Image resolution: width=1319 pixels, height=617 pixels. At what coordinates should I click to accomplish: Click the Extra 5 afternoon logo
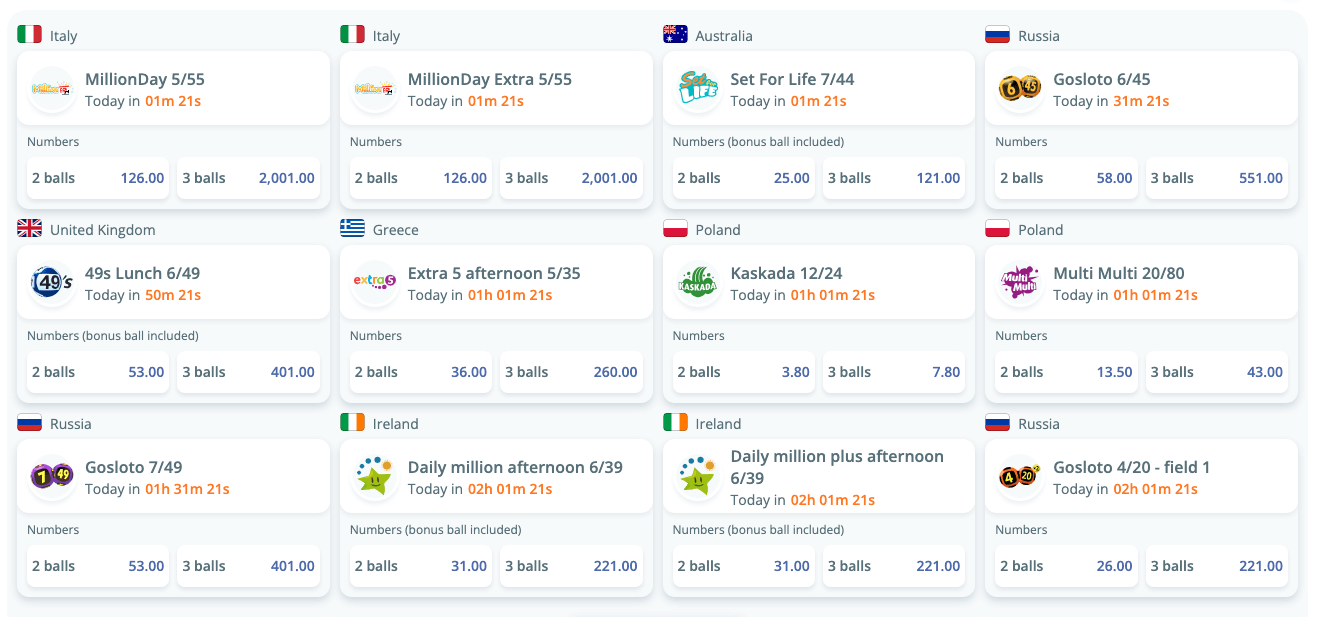pyautogui.click(x=375, y=283)
